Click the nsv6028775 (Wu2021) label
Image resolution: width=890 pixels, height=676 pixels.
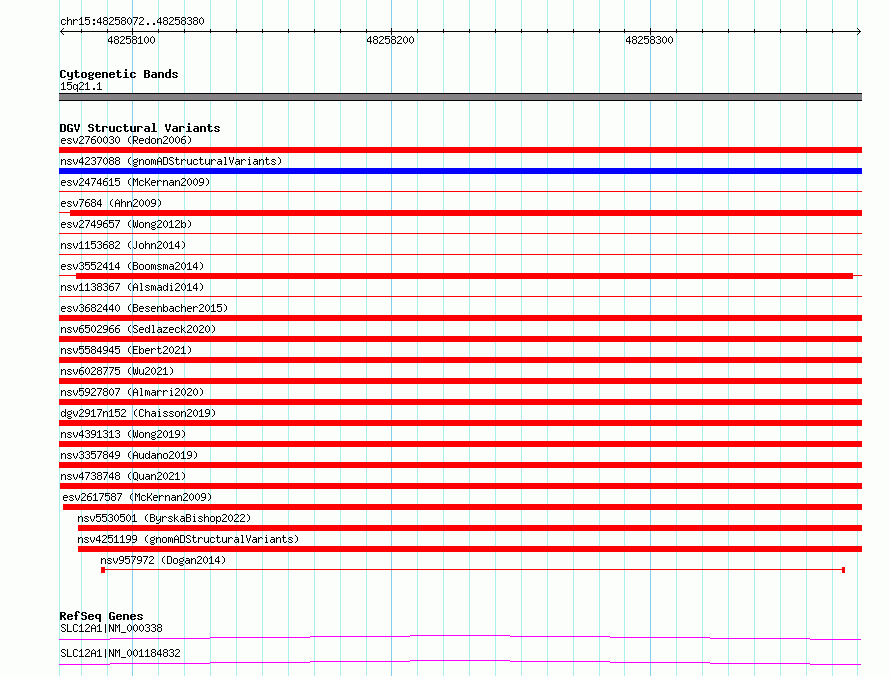[x=117, y=371]
